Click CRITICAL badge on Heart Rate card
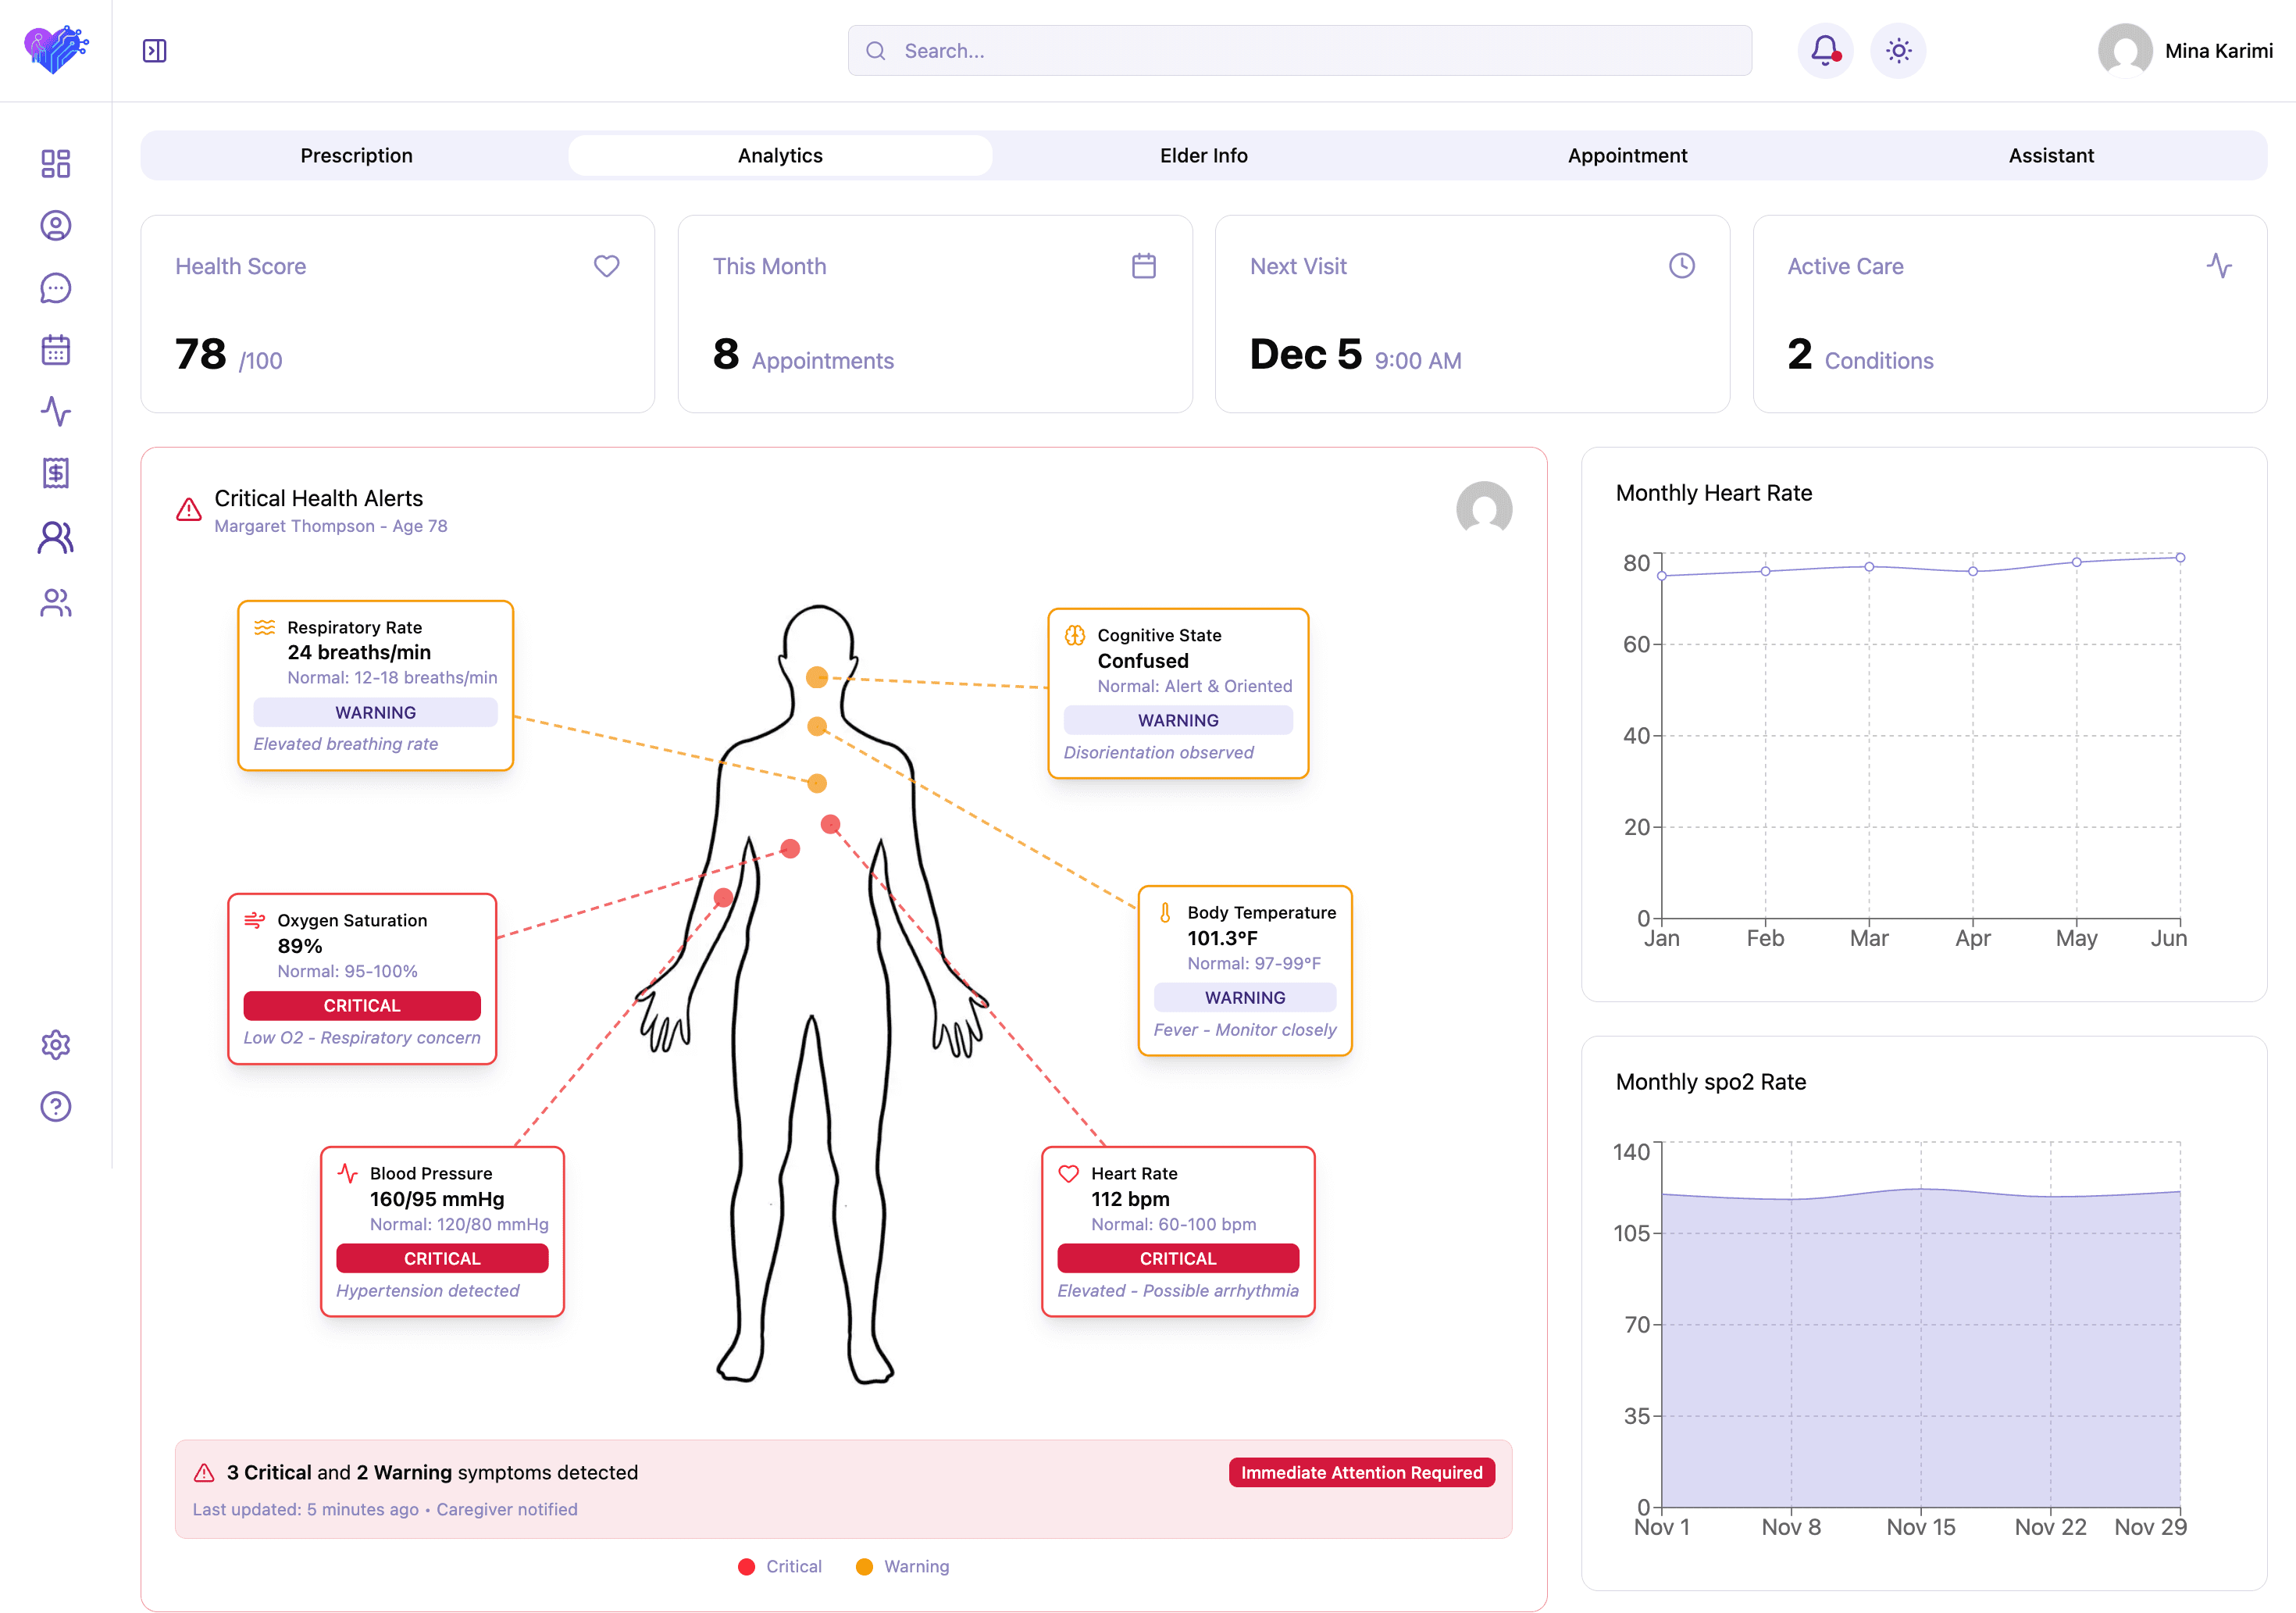This screenshot has width=2296, height=1613. (1178, 1259)
